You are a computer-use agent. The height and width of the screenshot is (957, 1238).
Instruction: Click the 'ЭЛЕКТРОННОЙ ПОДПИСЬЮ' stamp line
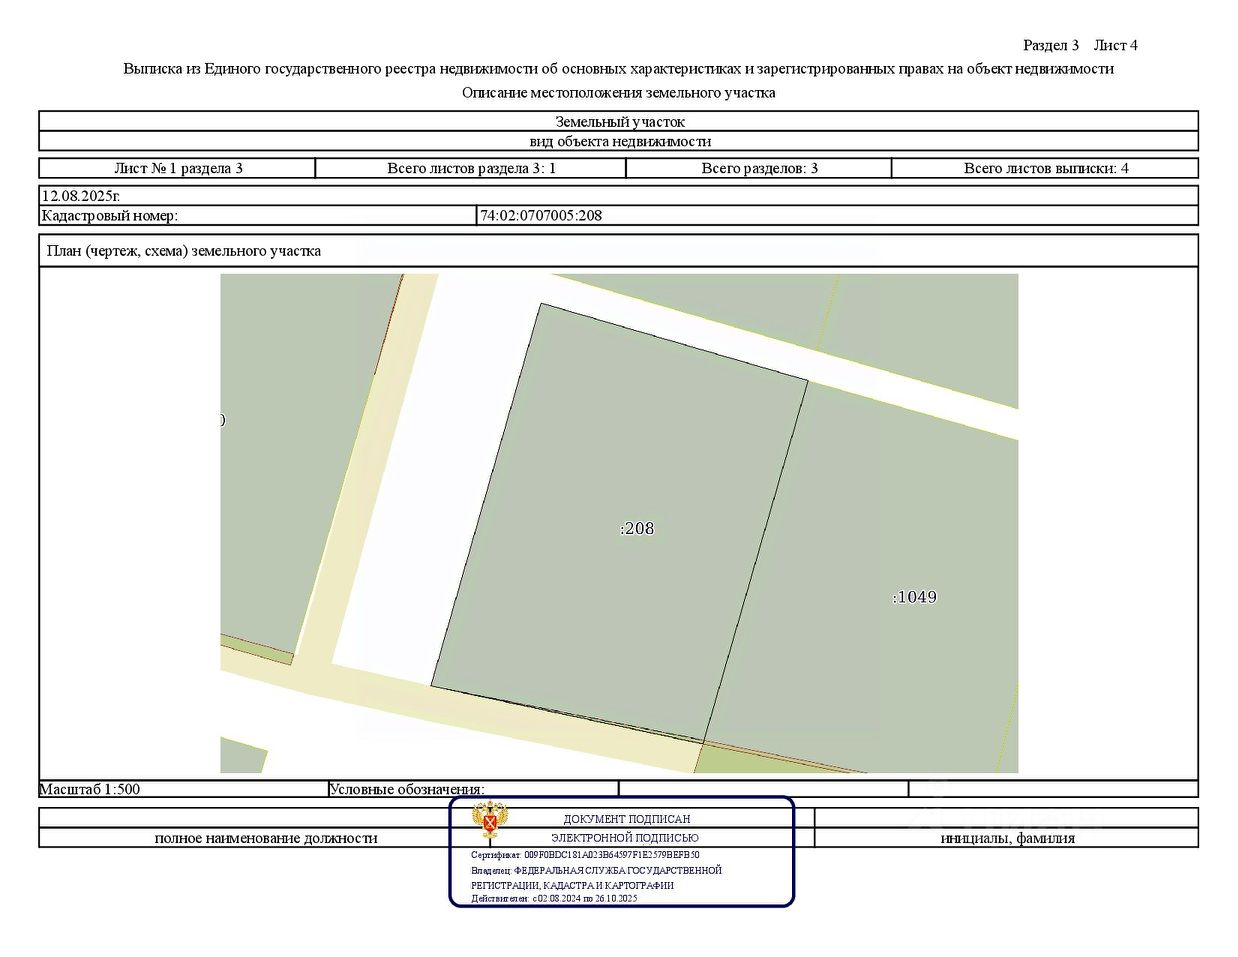click(x=625, y=838)
